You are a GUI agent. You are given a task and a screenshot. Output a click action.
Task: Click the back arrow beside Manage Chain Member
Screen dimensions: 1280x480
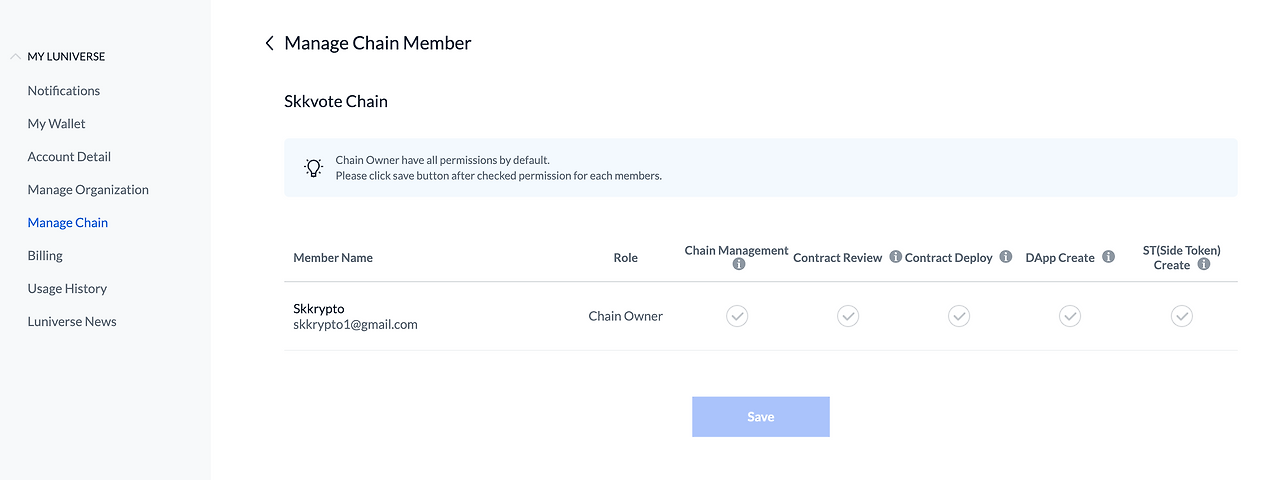tap(269, 43)
